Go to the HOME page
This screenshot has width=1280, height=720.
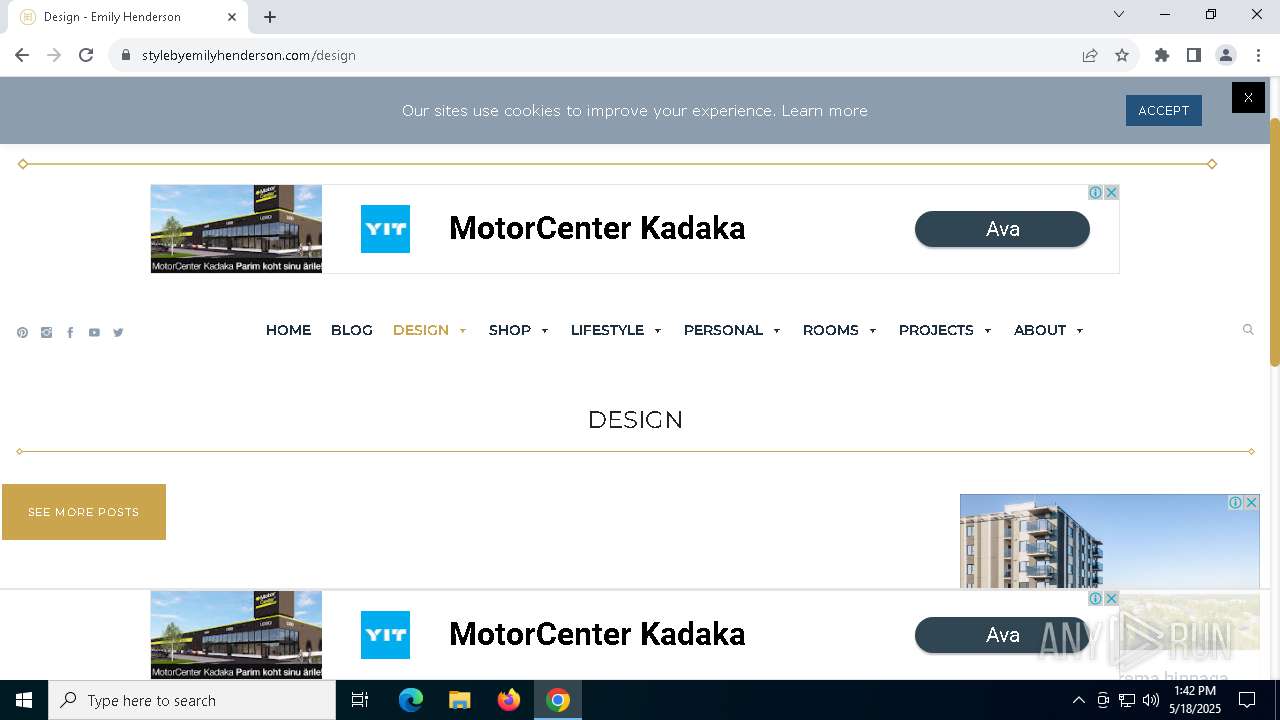pos(288,330)
